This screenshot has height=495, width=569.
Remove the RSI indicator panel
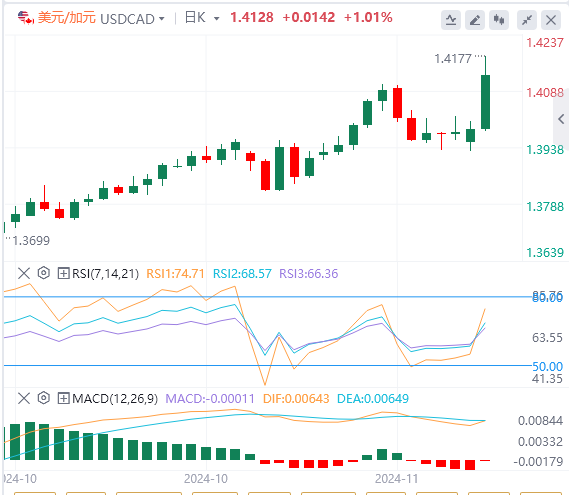point(24,273)
